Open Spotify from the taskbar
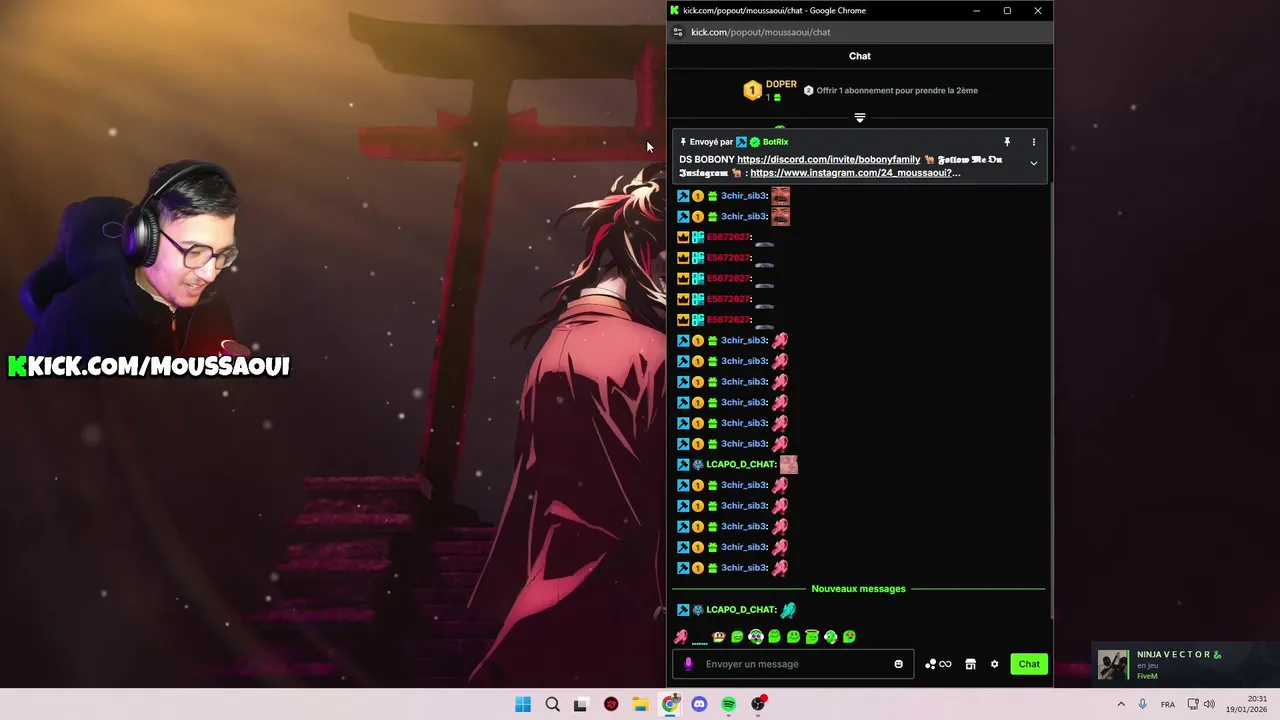The image size is (1280, 720). click(729, 704)
